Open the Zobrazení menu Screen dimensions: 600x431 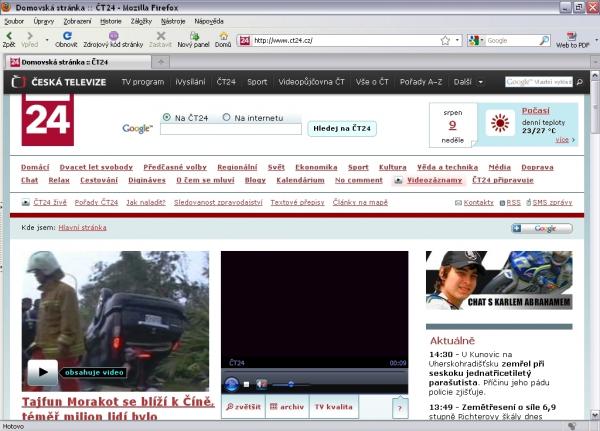coord(77,21)
